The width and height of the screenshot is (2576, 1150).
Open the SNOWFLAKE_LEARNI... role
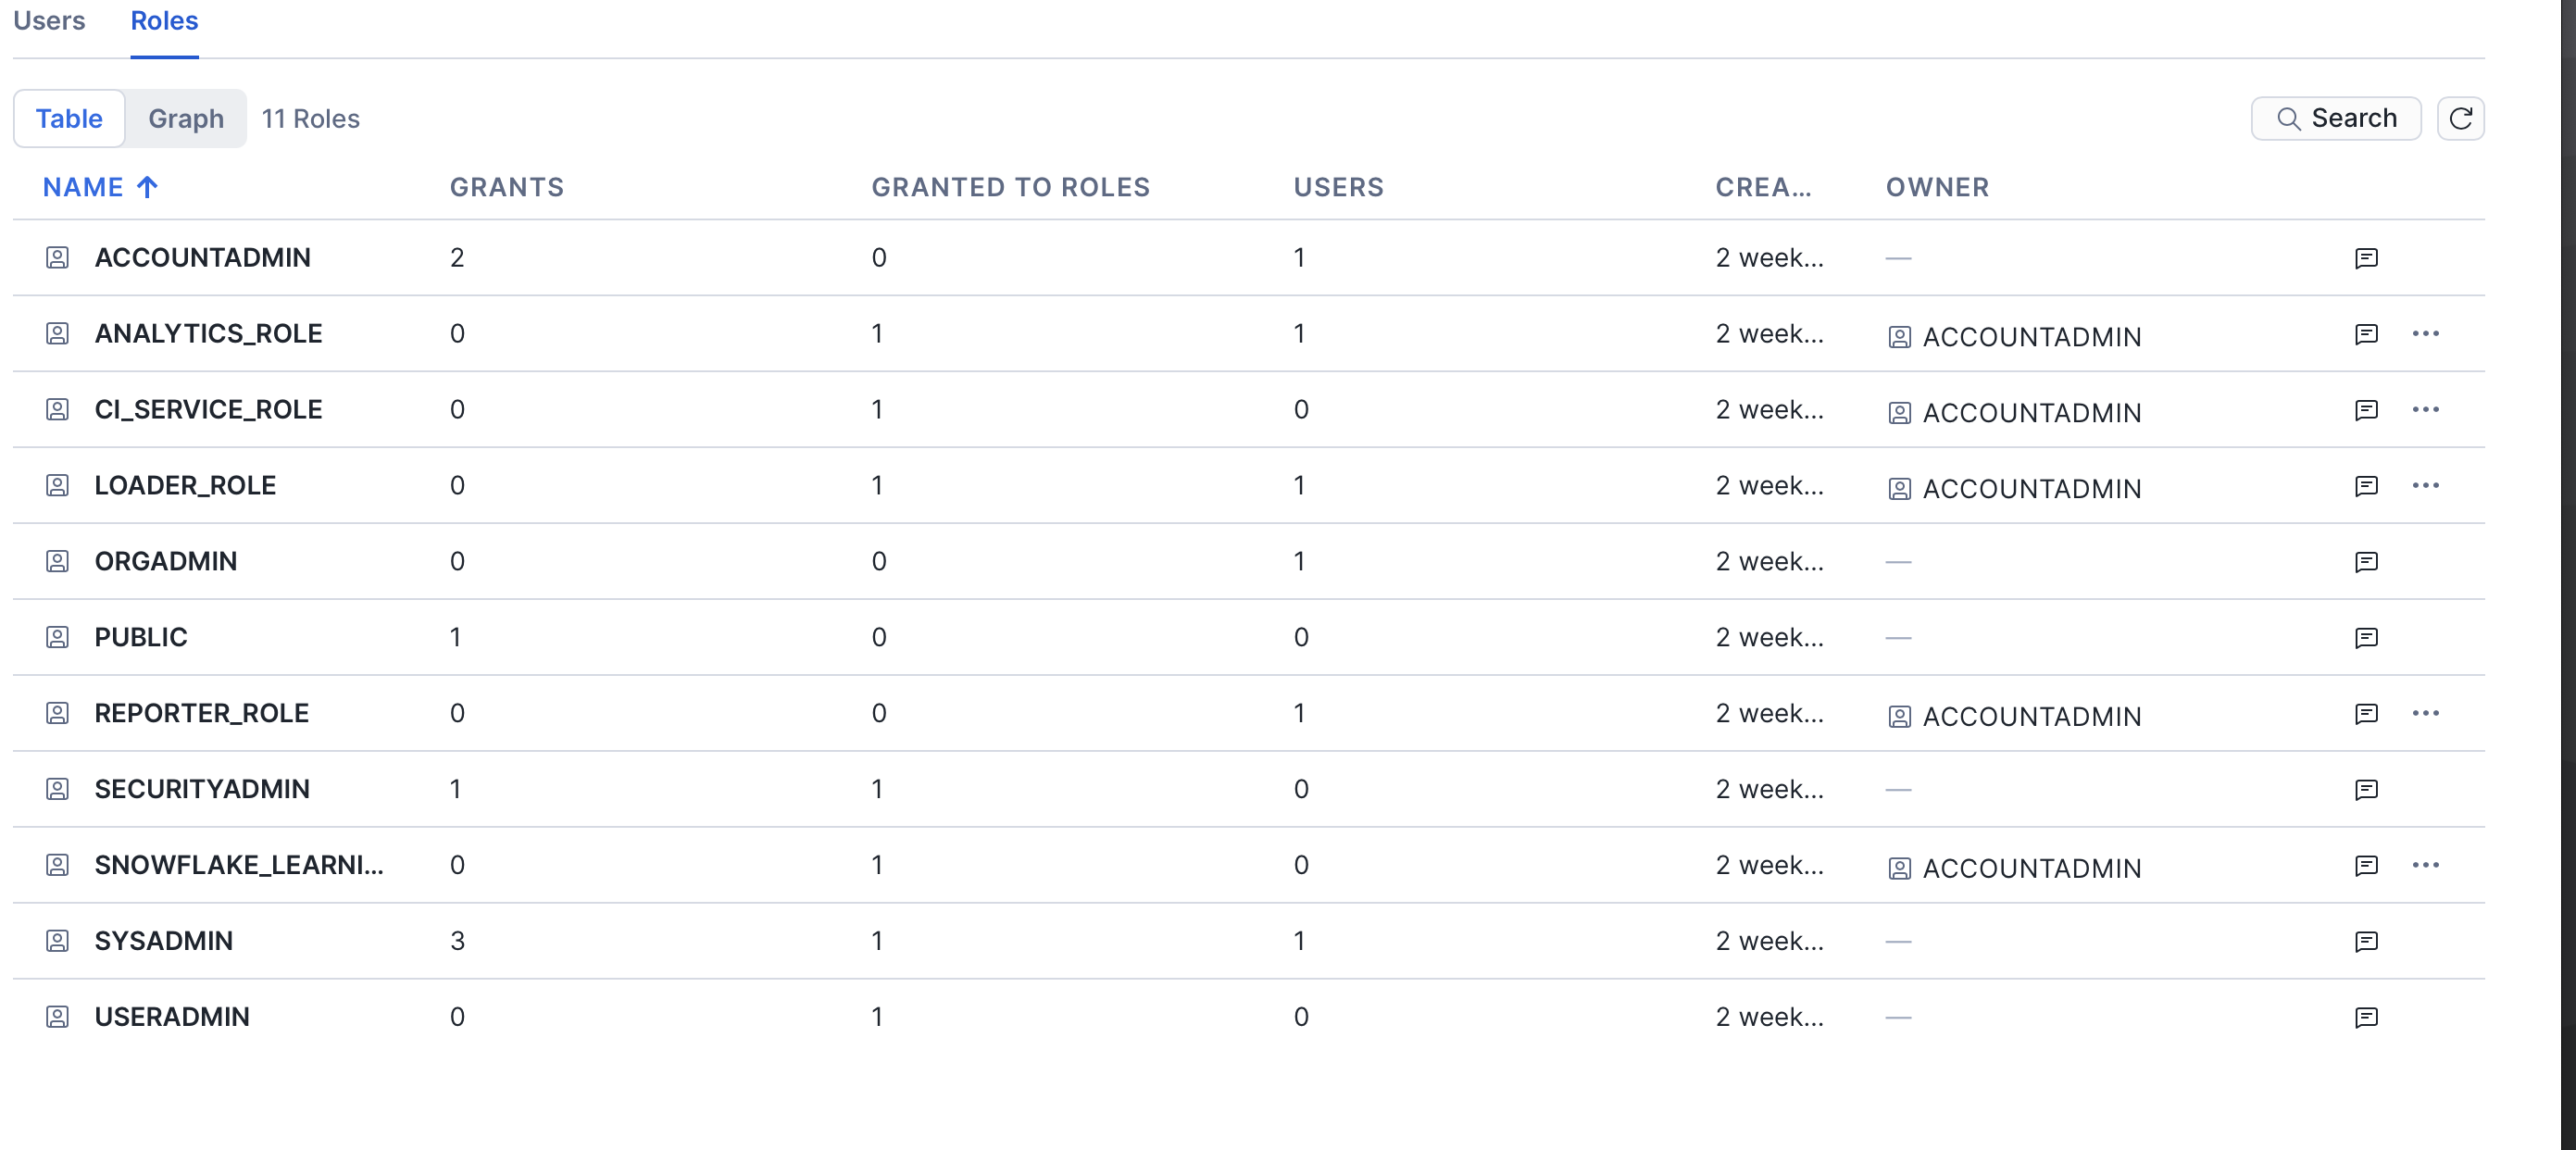pos(238,865)
